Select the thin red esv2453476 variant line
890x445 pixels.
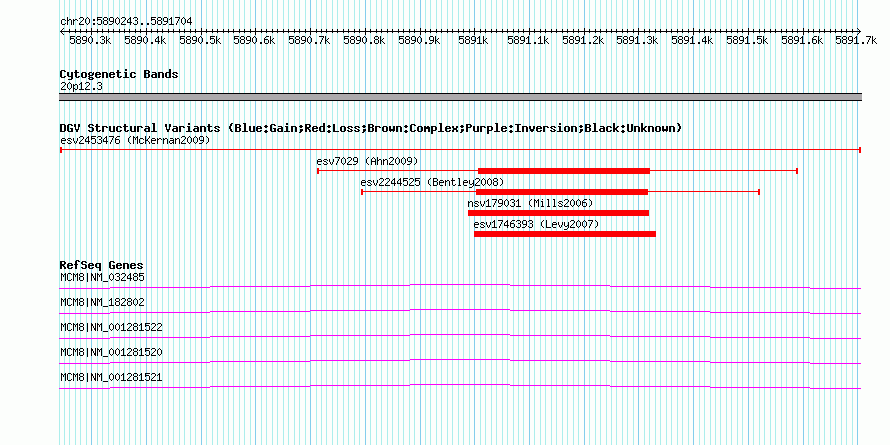[x=460, y=150]
